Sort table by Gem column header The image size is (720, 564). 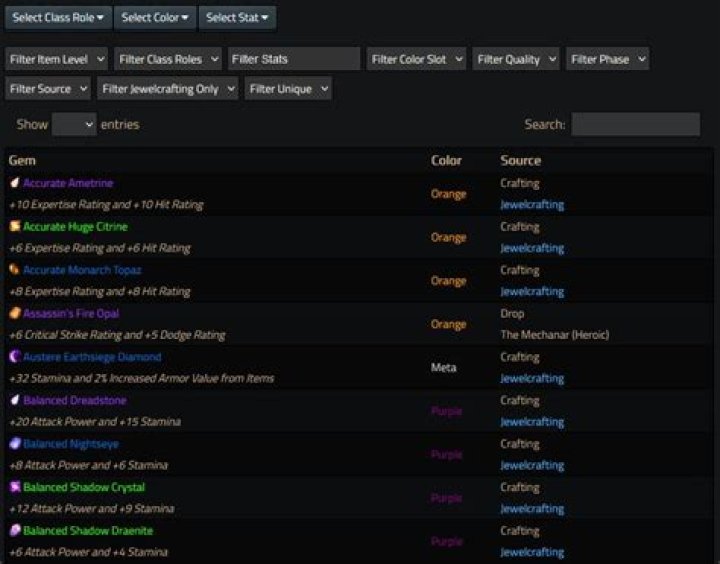tap(23, 160)
